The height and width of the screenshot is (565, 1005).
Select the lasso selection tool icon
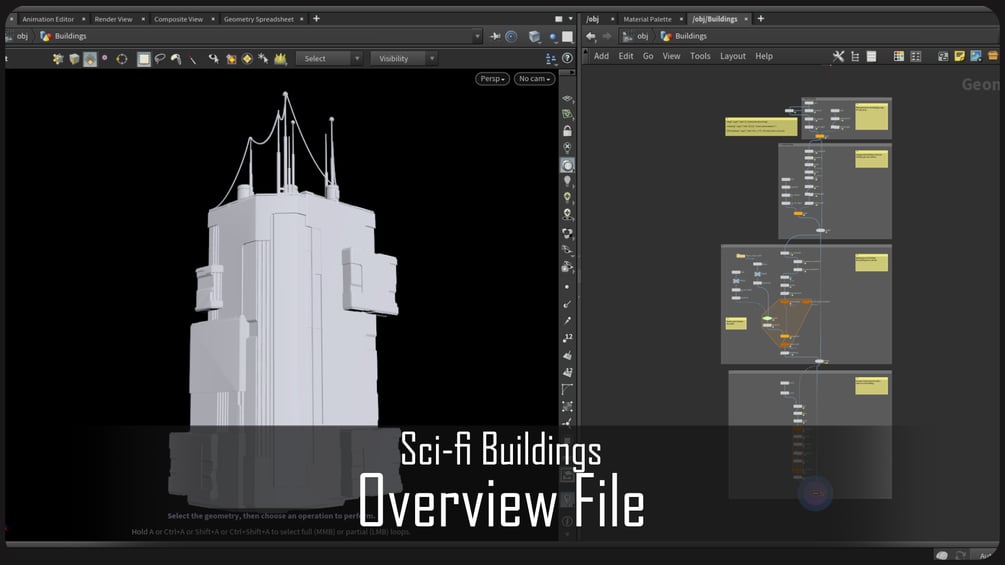tap(160, 59)
